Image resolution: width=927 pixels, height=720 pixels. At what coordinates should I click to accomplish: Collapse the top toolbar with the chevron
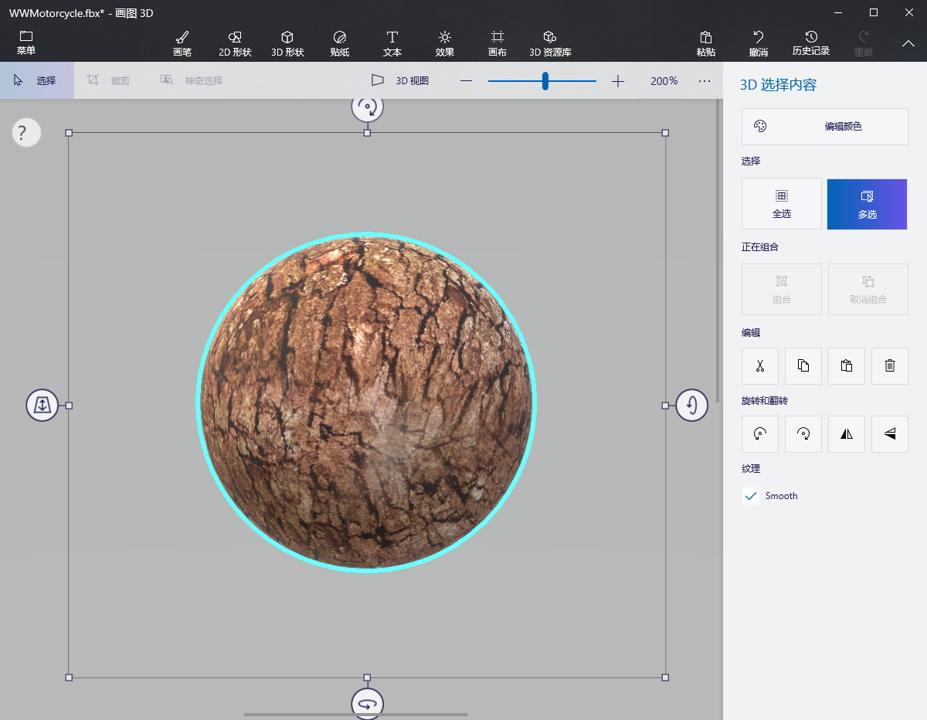pos(908,44)
